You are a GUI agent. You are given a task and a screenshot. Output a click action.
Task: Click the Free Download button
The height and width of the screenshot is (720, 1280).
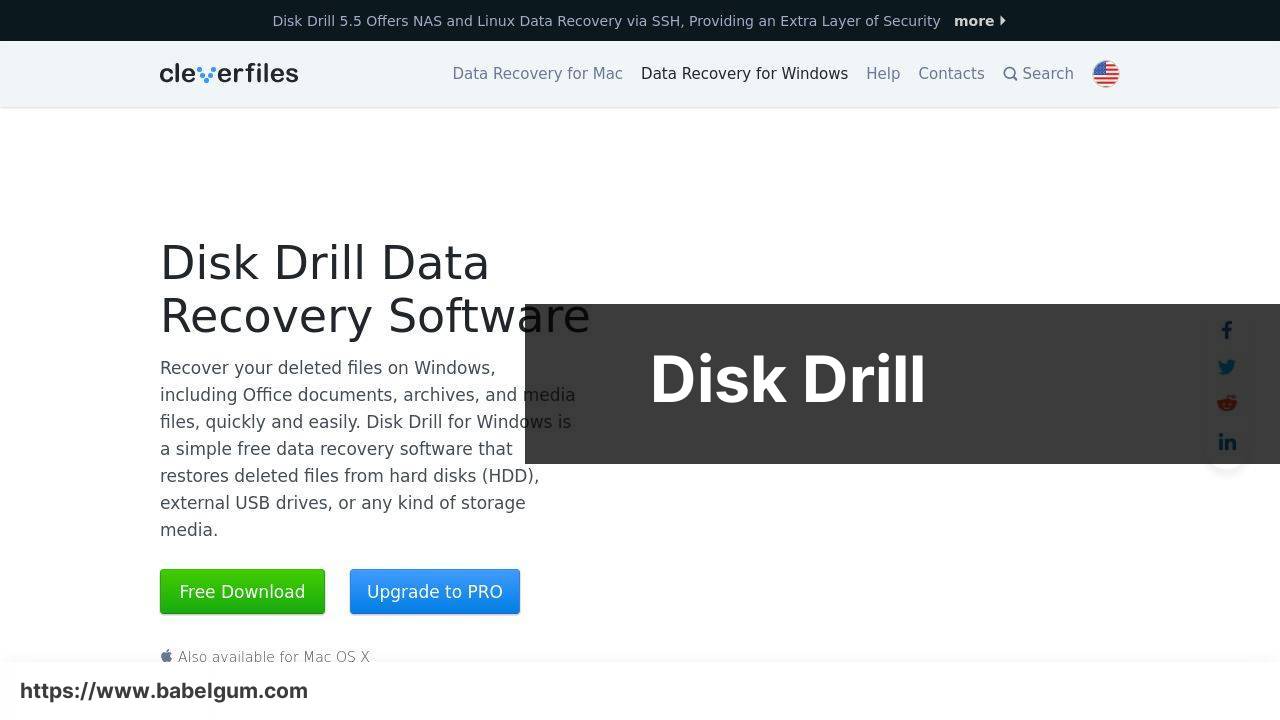(x=242, y=591)
